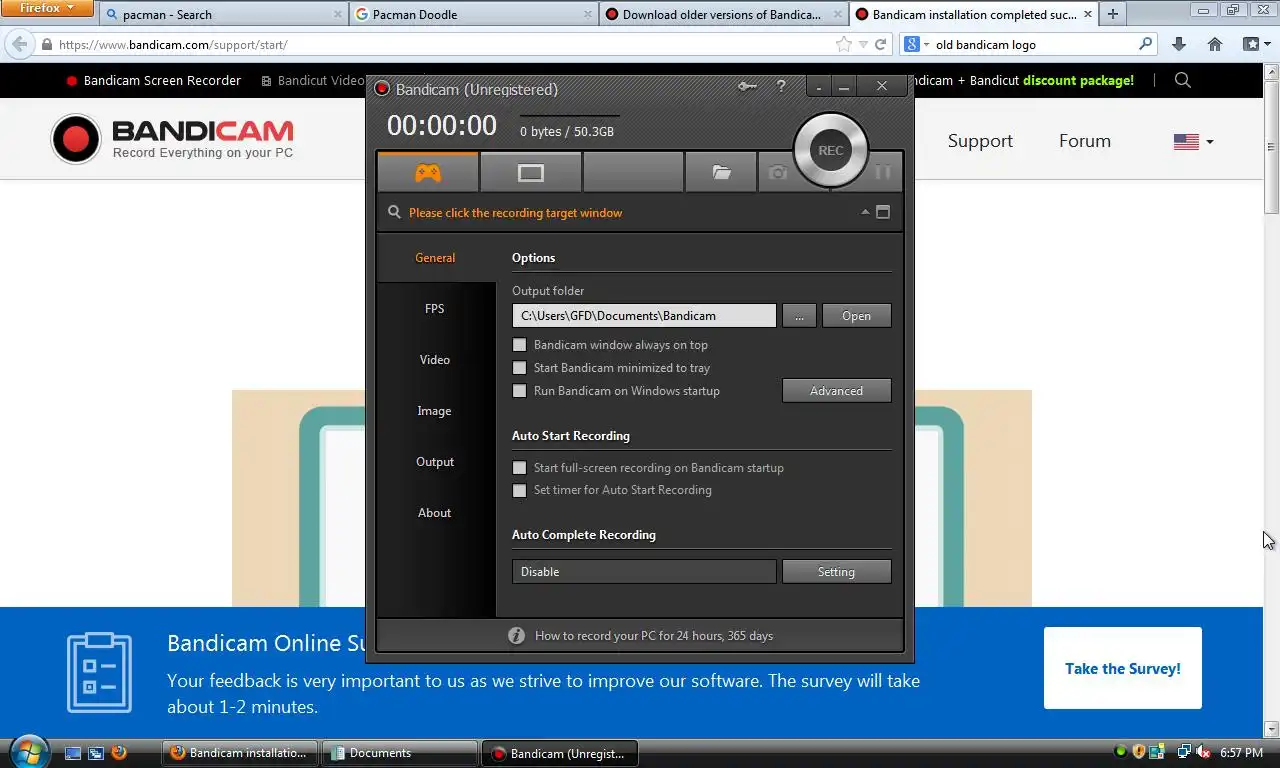The width and height of the screenshot is (1280, 768).
Task: Click the output folder path field
Action: coord(644,316)
